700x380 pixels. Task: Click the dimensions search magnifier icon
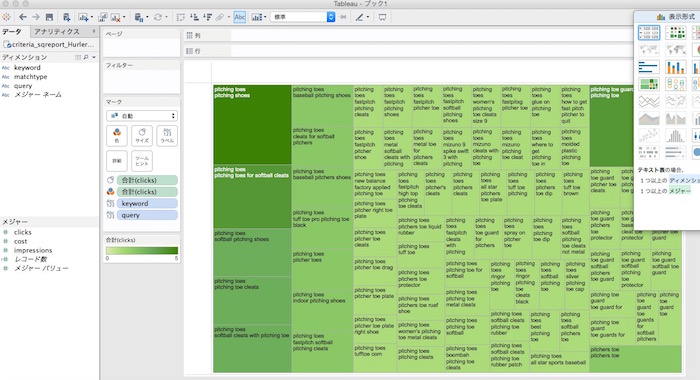click(86, 57)
